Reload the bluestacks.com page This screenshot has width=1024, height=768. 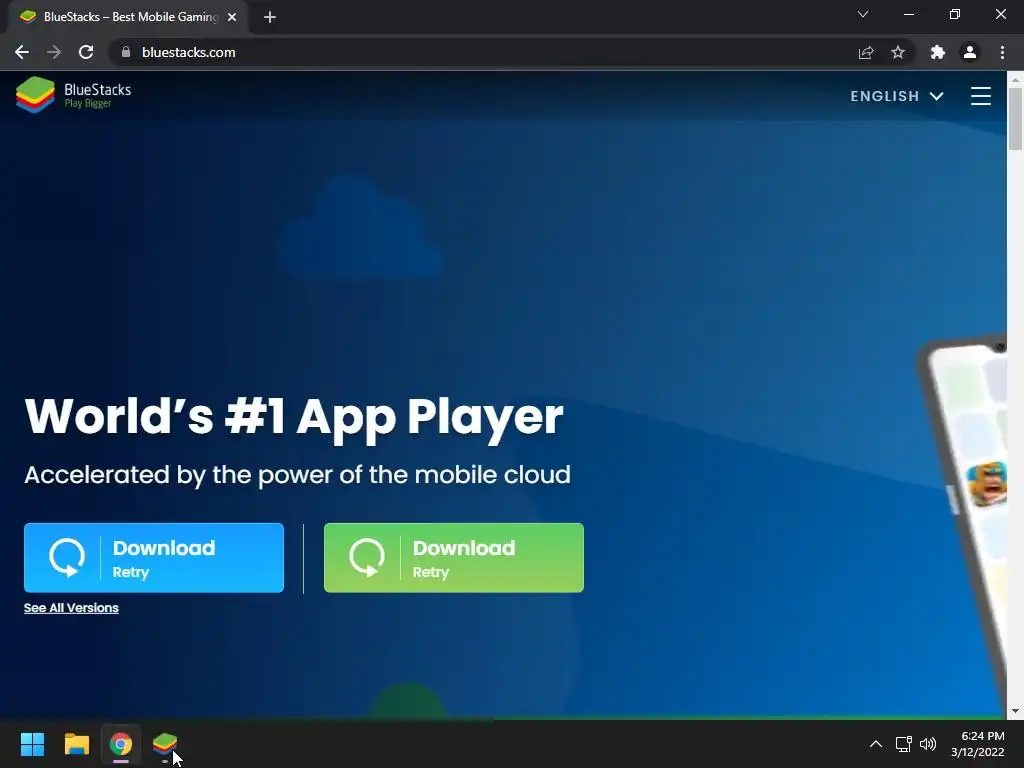coord(86,52)
